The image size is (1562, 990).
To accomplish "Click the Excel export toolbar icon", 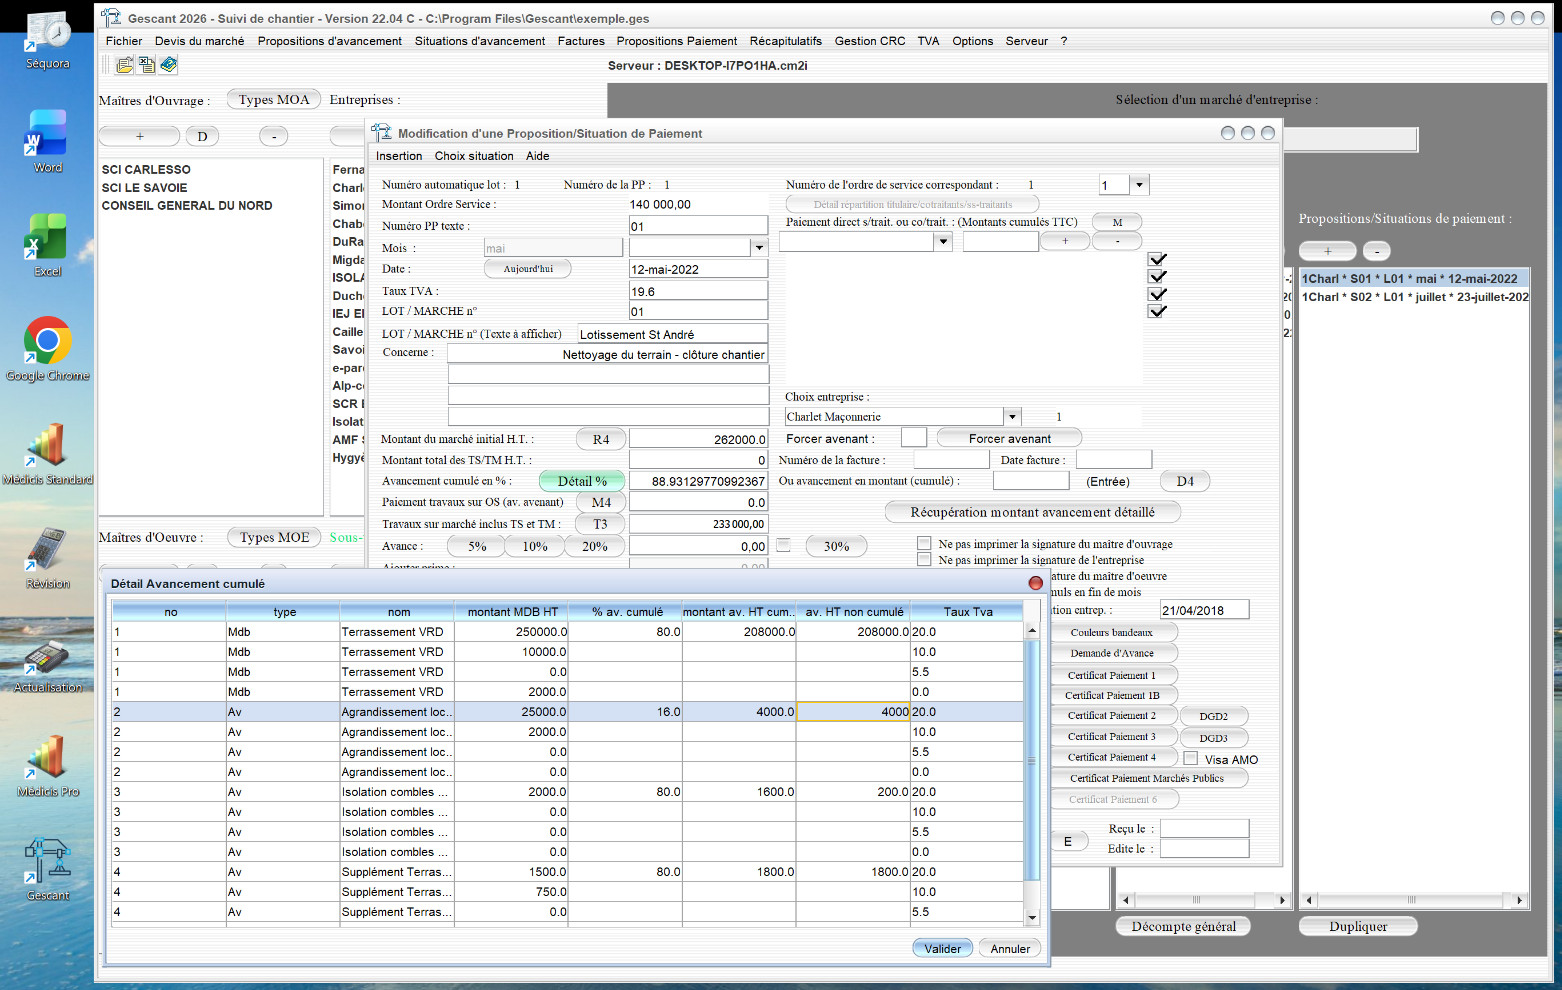I will [147, 65].
